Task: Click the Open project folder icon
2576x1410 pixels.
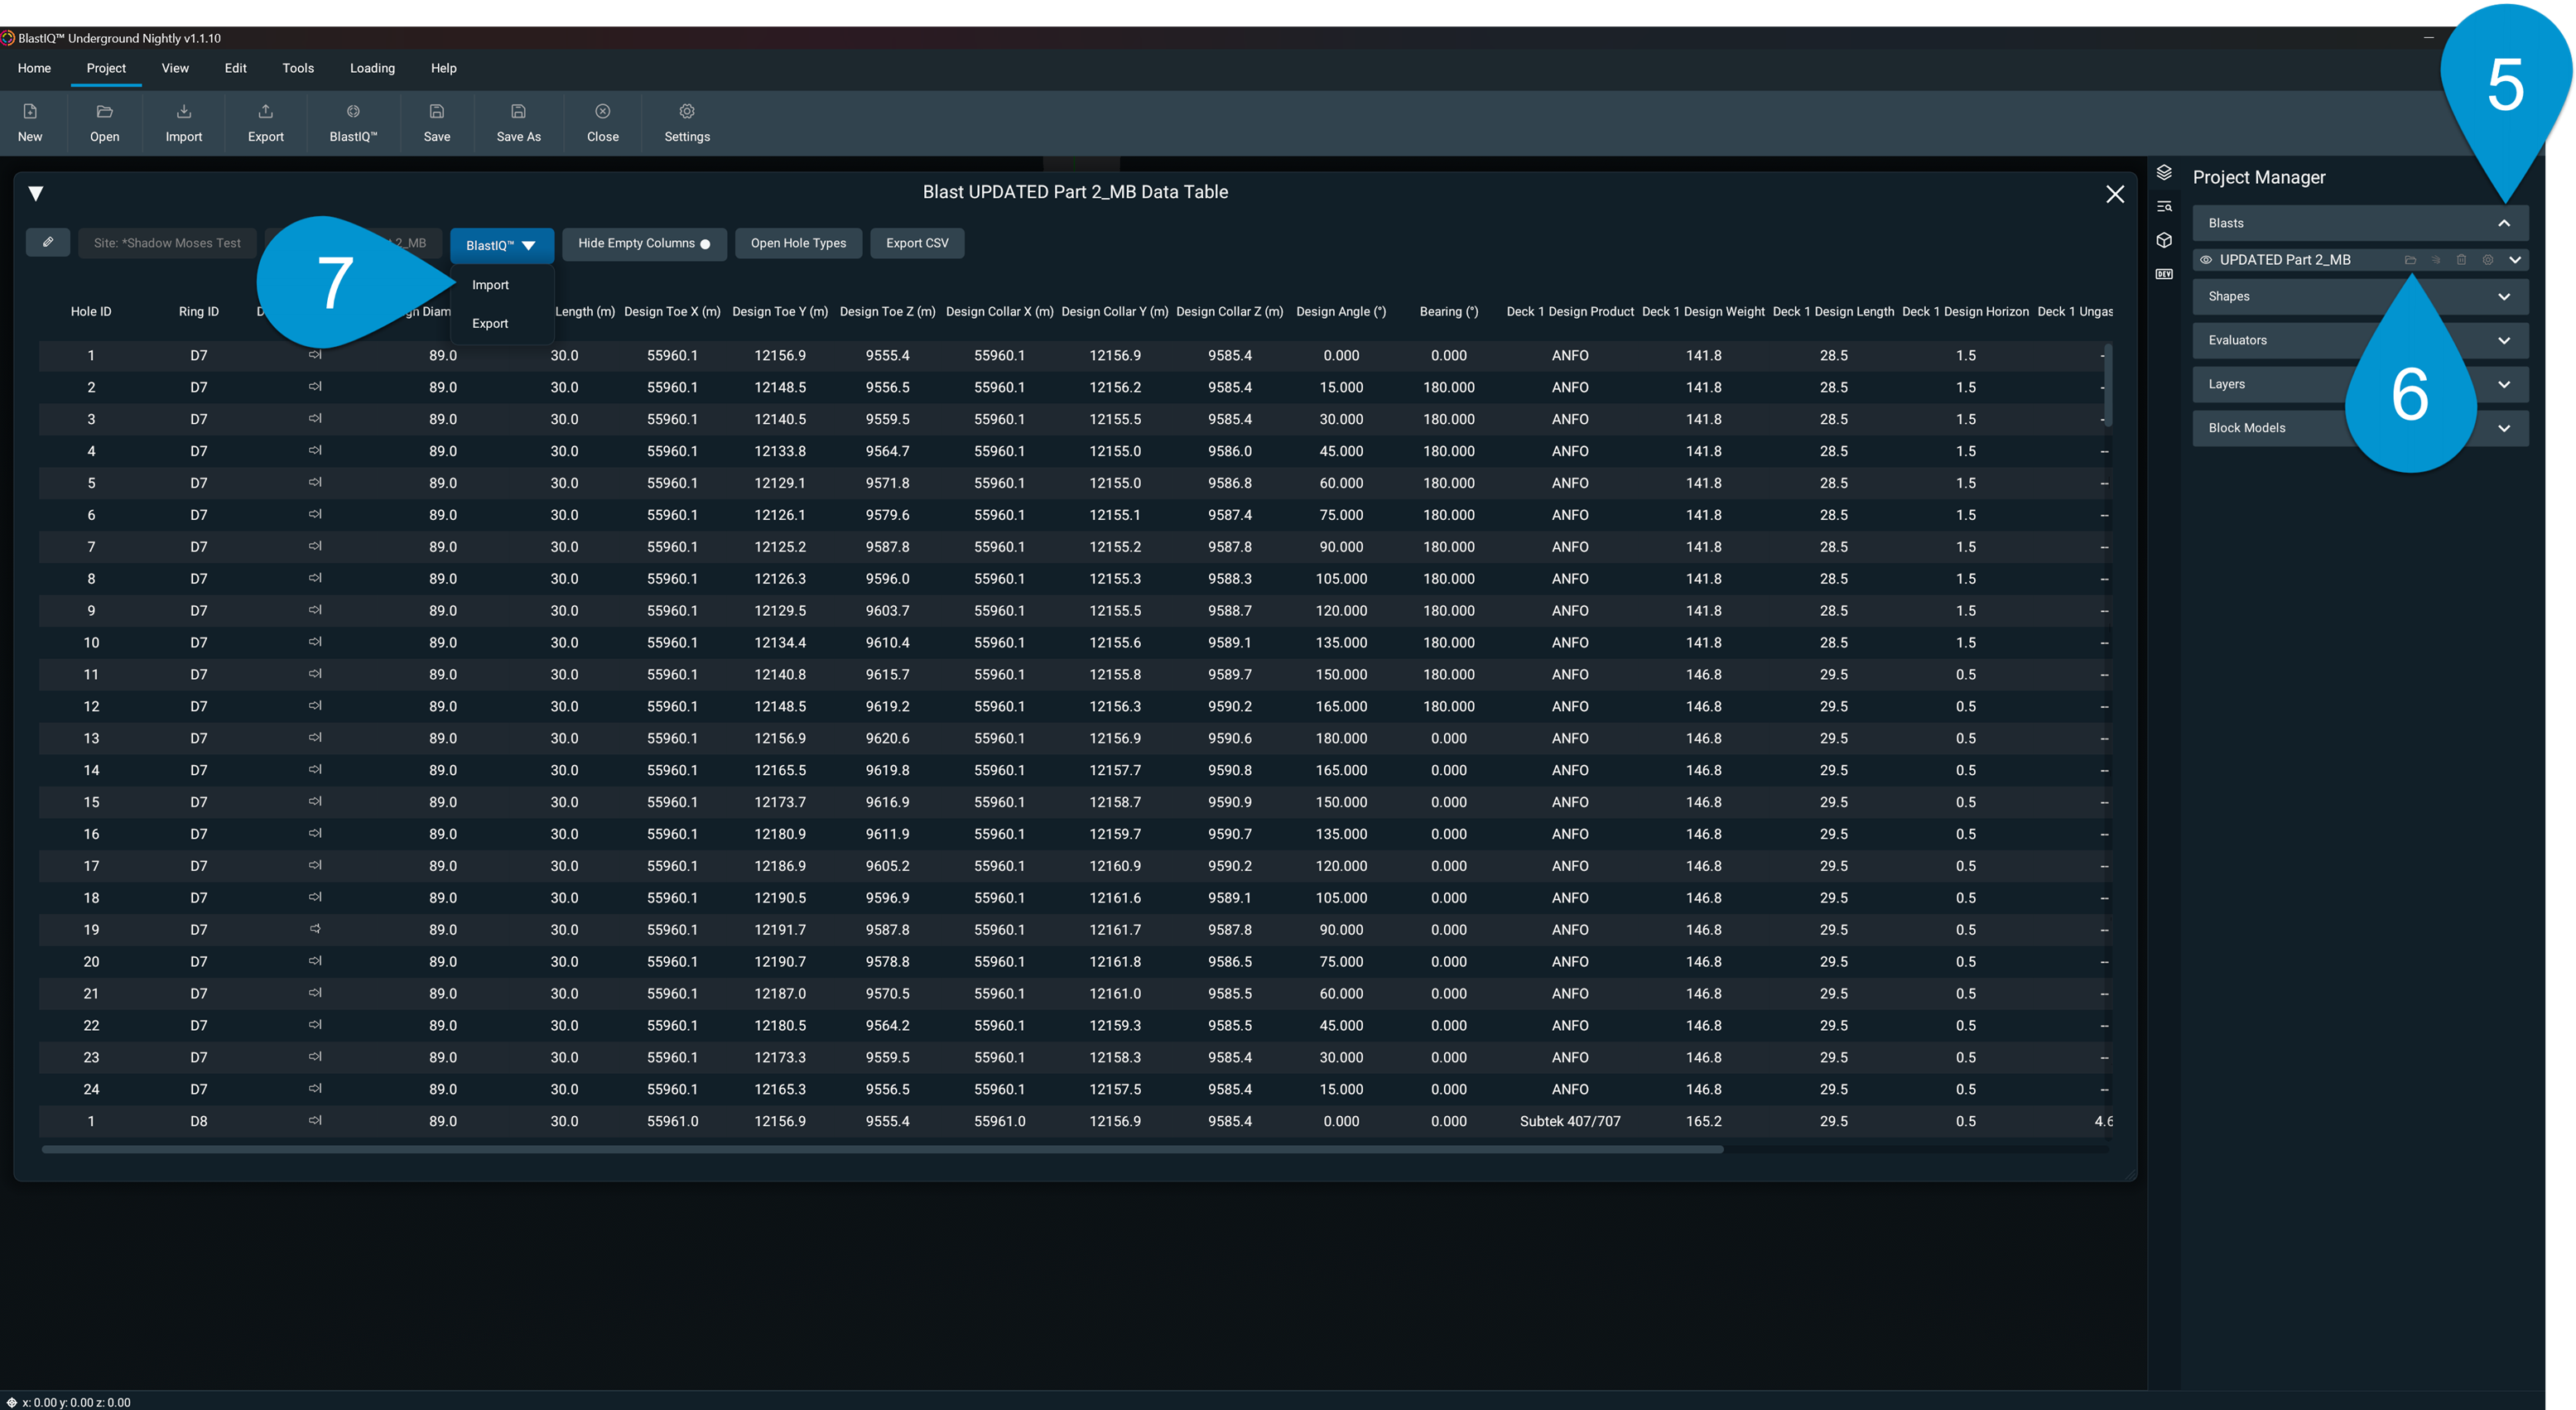Action: 104,111
